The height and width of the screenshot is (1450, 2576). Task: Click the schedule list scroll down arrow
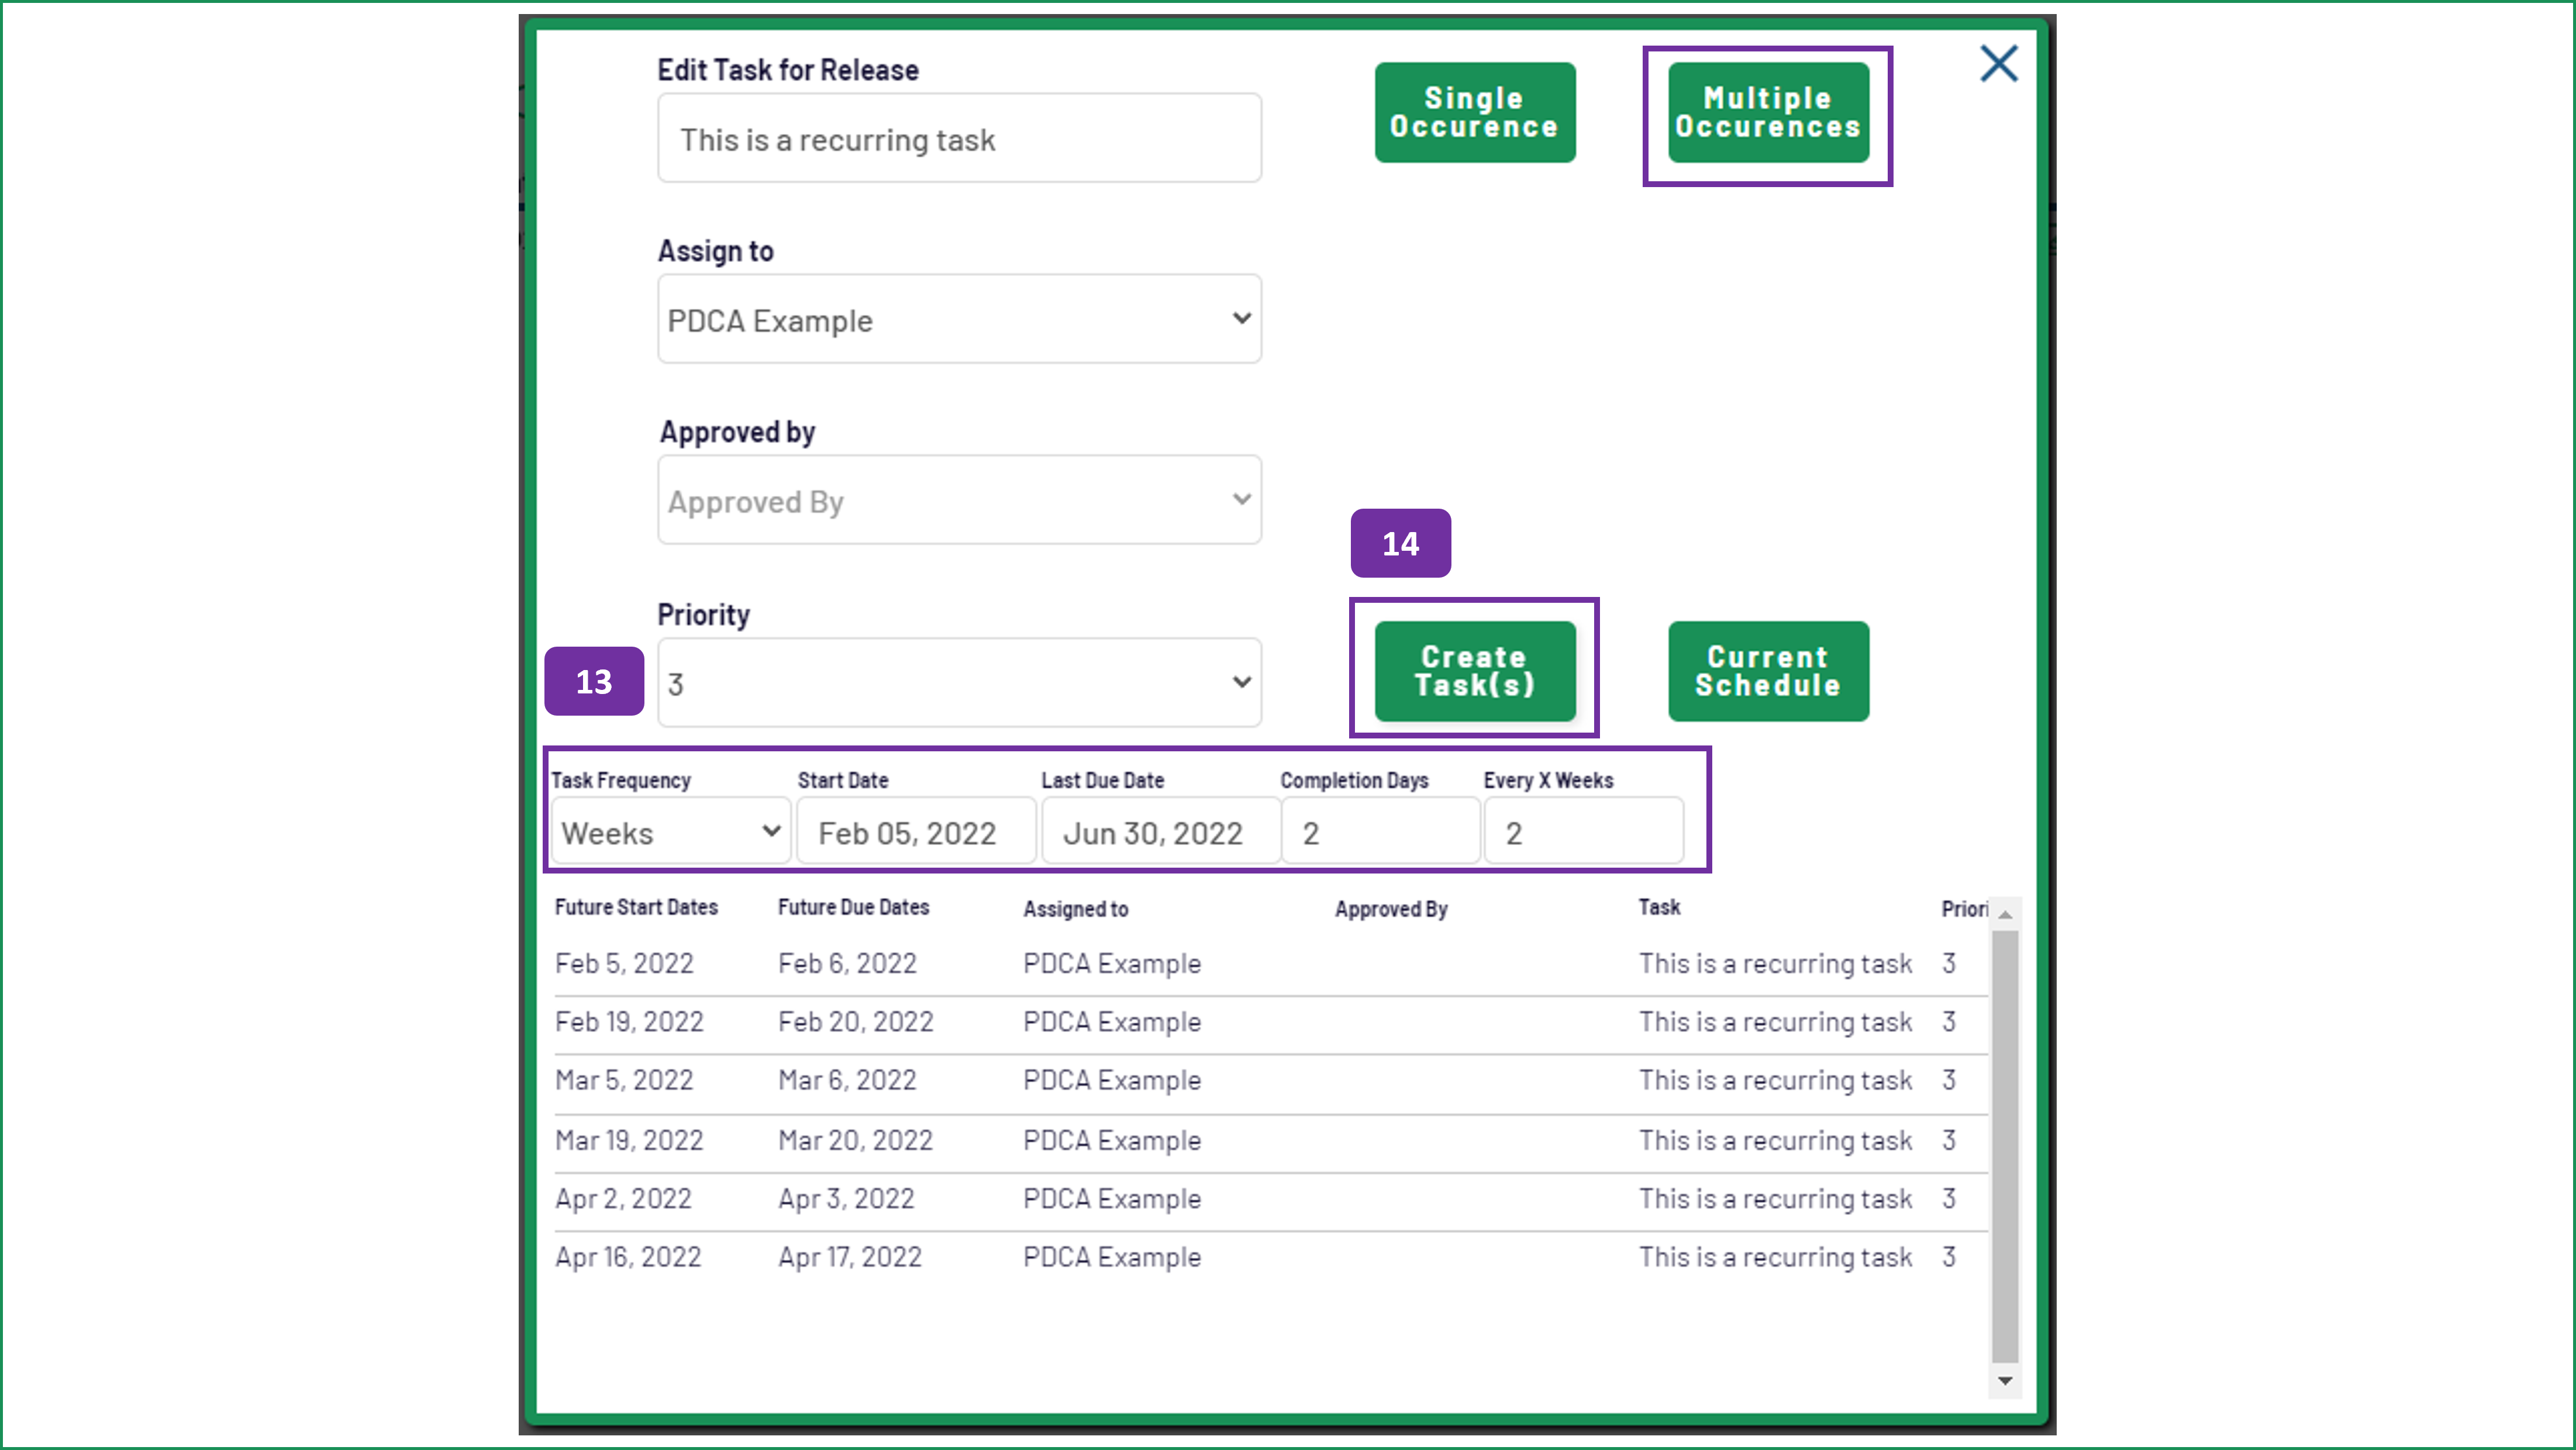[2004, 1381]
